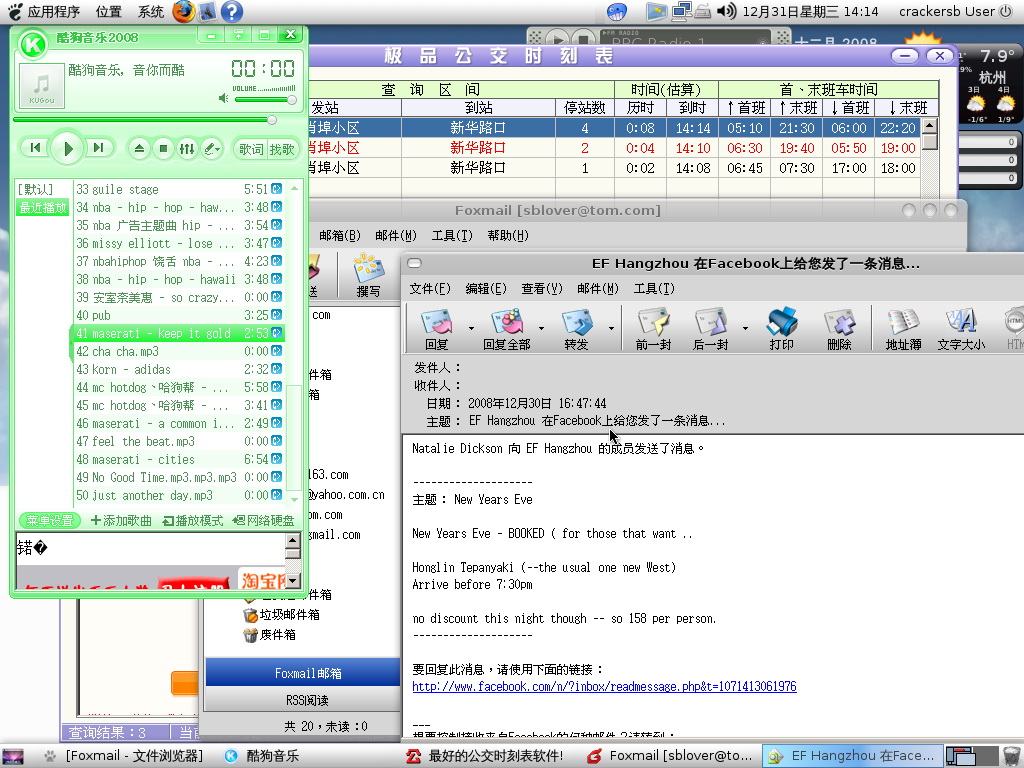
Task: Open 查看(V) menu in email window
Action: [x=542, y=289]
